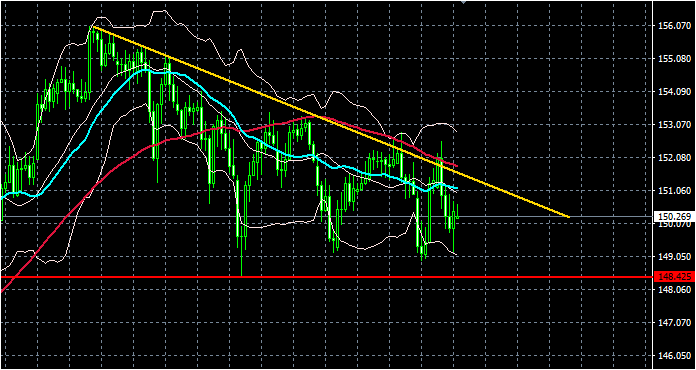Click the 149.050 price axis label
Screen dimensions: 696x370
673,256
